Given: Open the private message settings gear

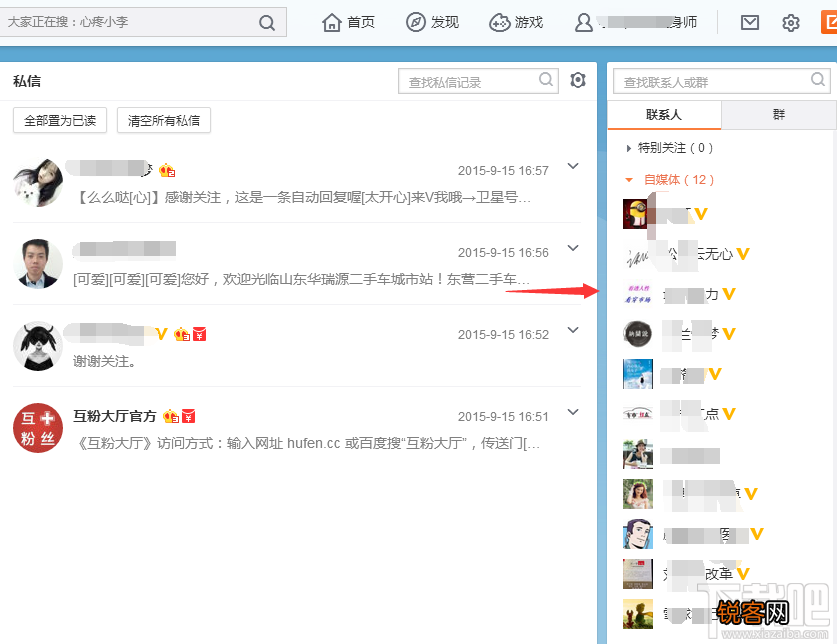Looking at the screenshot, I should tap(578, 80).
